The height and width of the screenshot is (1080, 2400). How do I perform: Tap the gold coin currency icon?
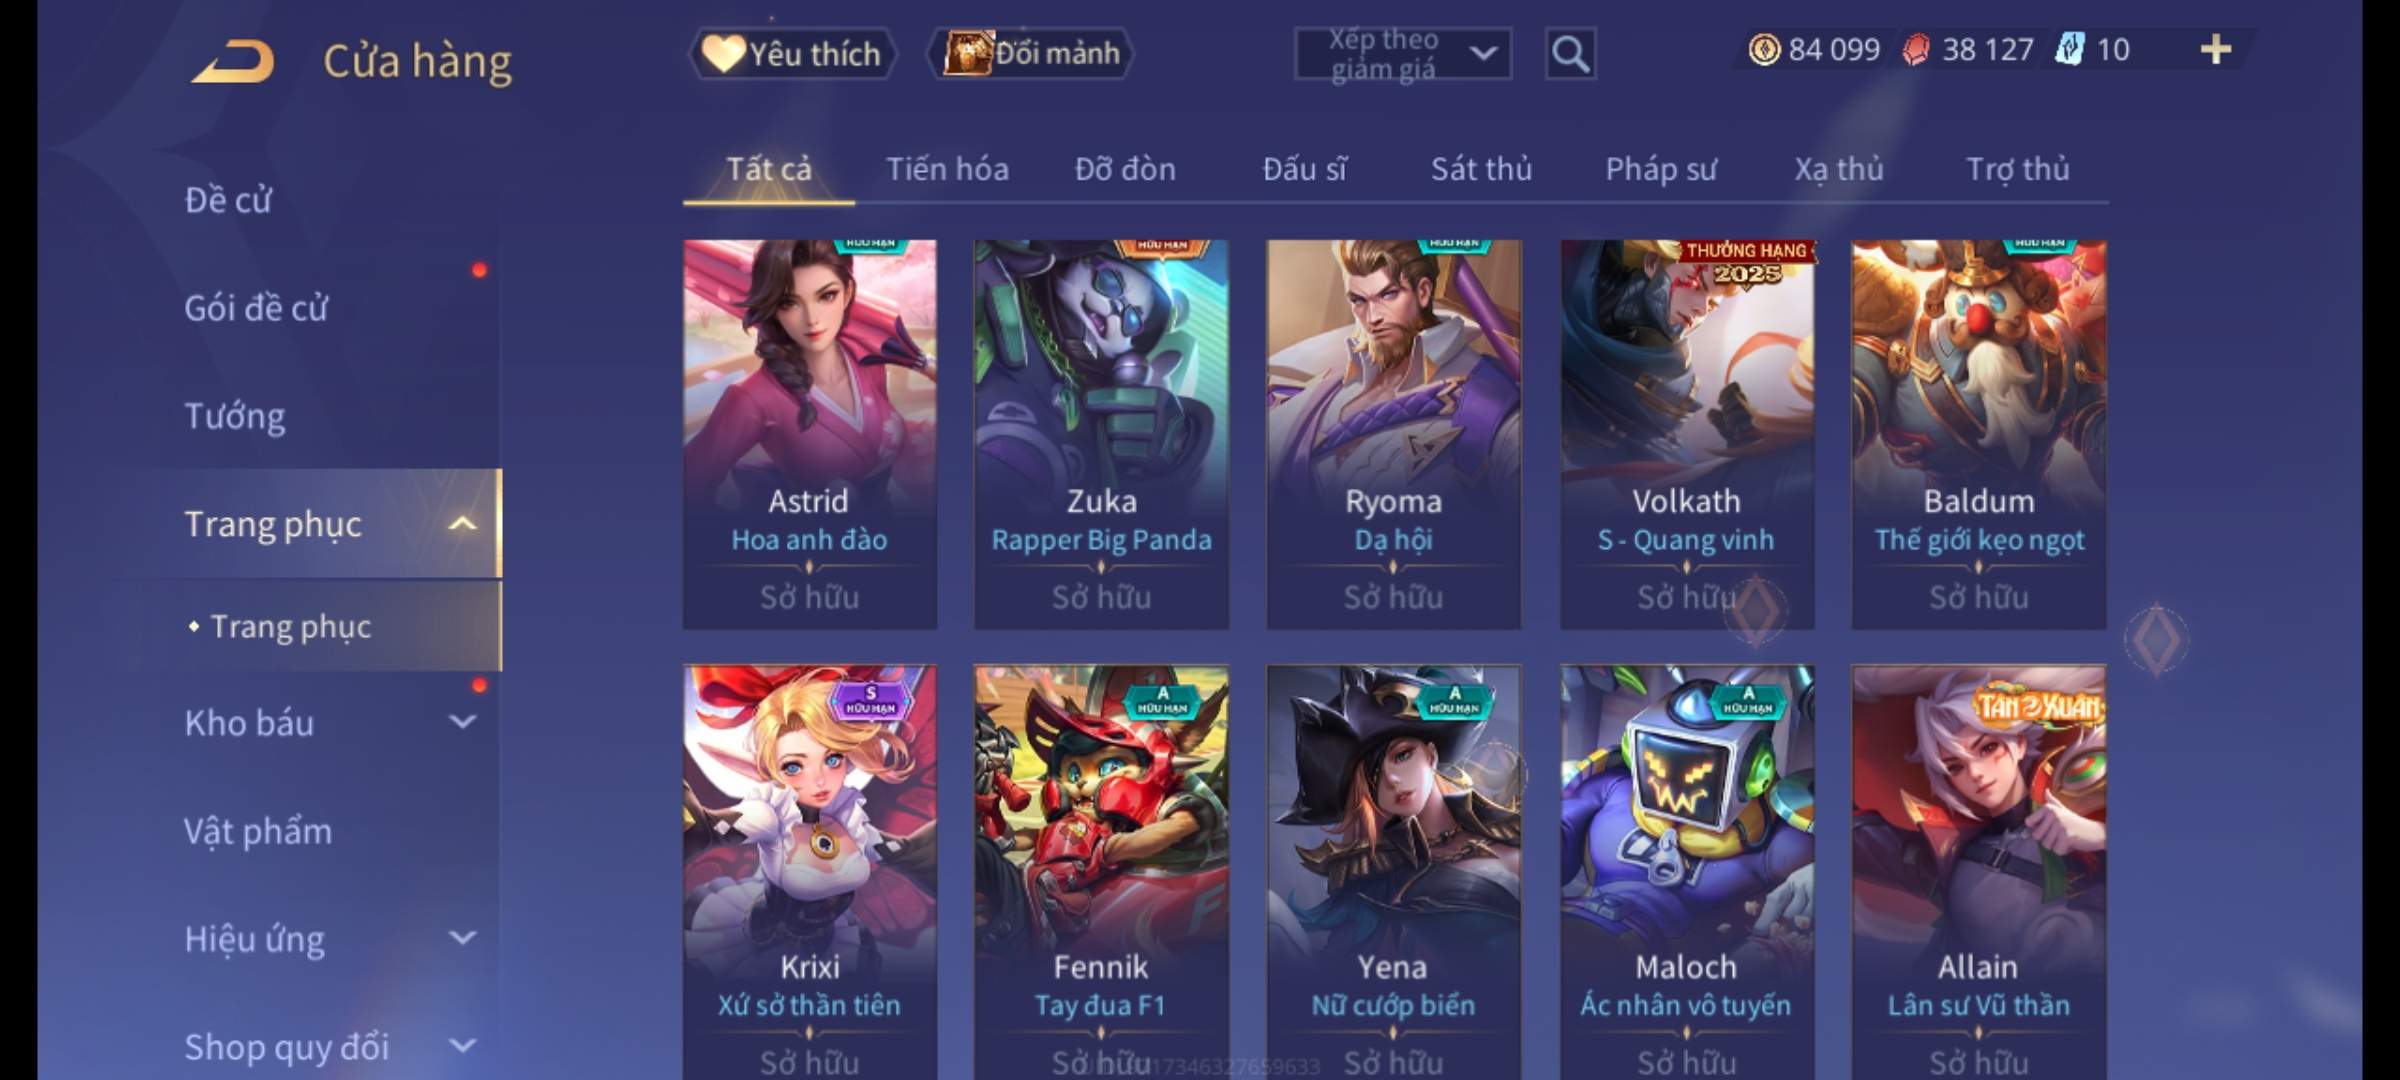1764,49
